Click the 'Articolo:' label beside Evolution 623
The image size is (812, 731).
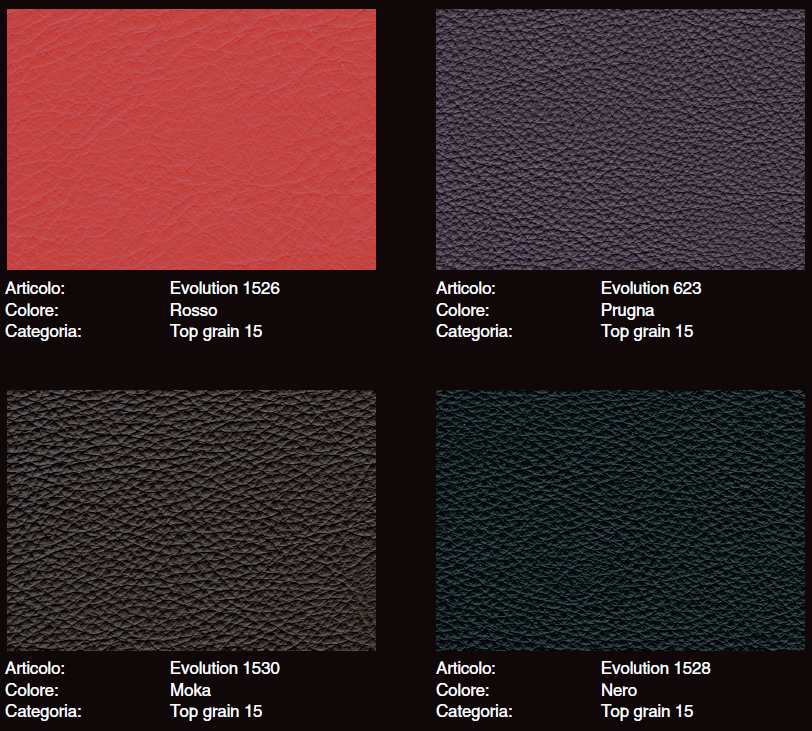466,288
